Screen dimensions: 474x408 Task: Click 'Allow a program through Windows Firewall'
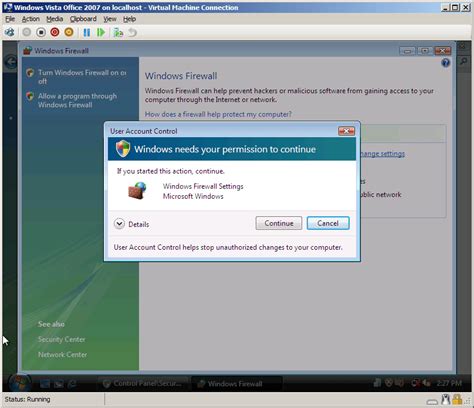tap(77, 100)
